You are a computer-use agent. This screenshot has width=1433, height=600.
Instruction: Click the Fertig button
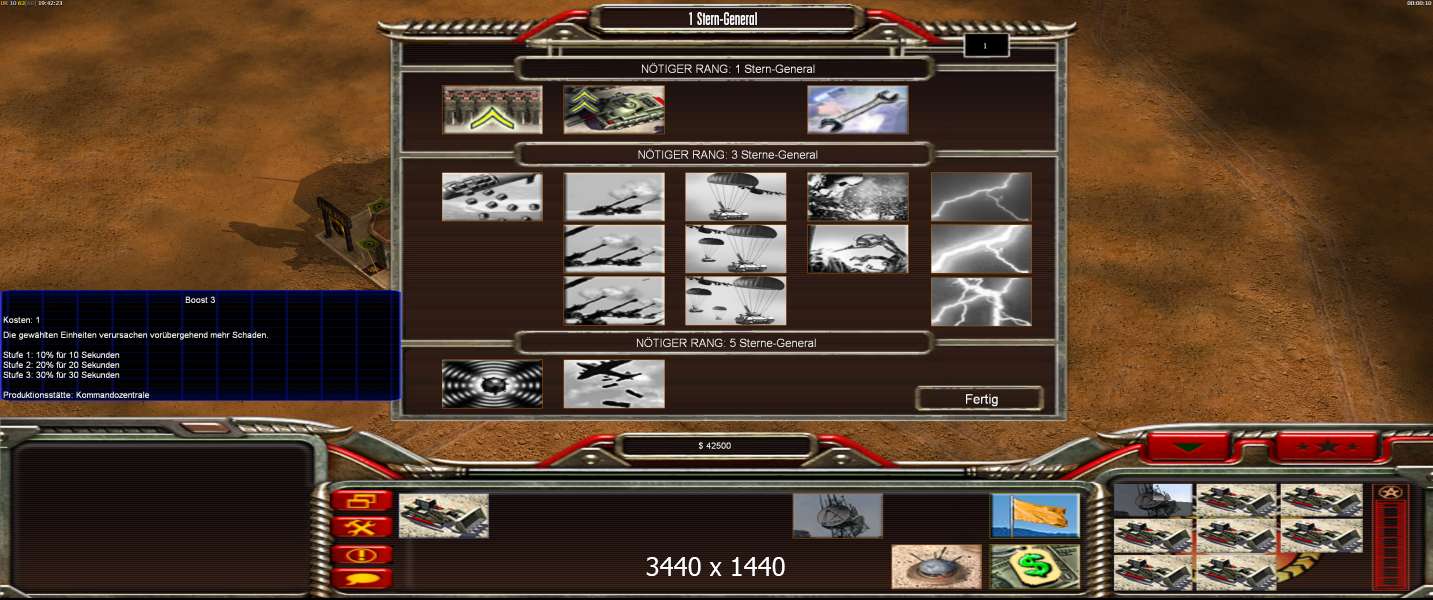pos(980,399)
